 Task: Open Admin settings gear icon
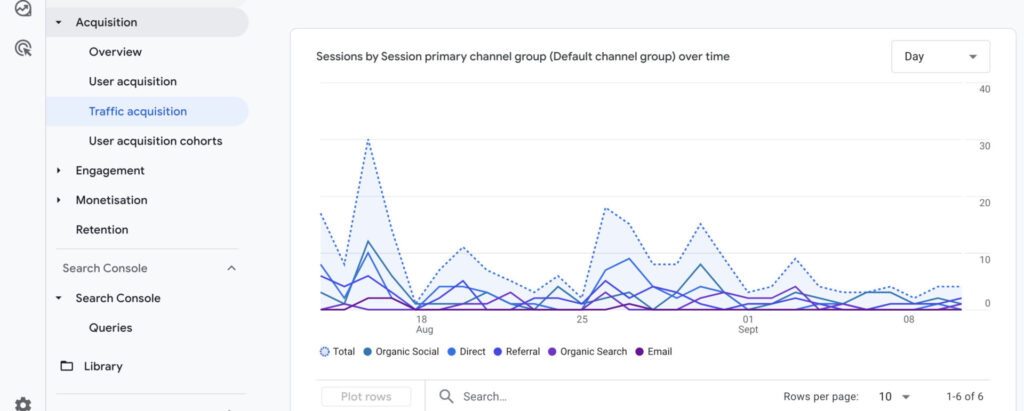[x=23, y=404]
